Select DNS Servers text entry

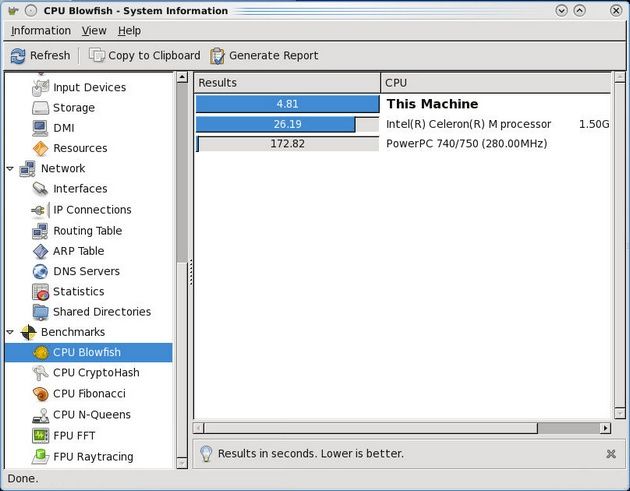tap(86, 271)
